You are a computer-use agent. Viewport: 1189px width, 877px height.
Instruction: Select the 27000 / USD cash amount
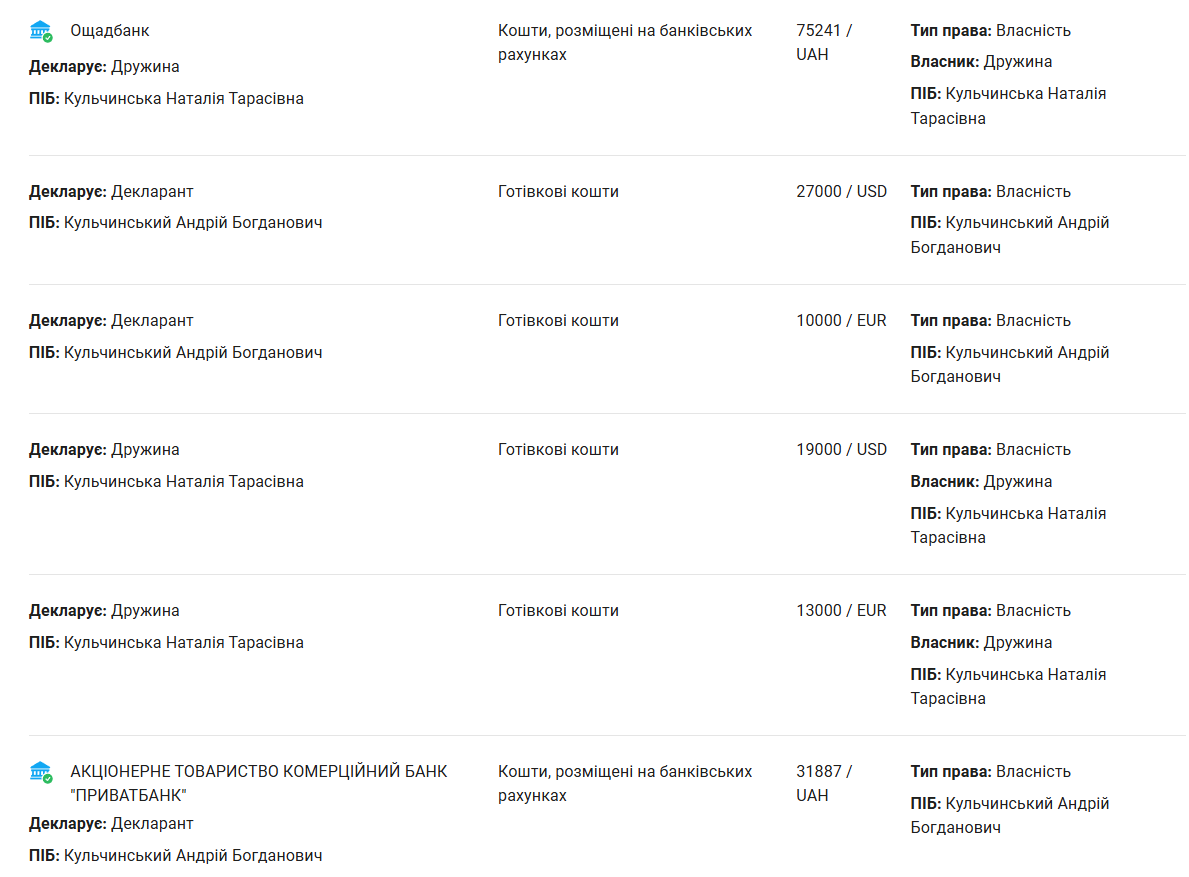pyautogui.click(x=841, y=192)
